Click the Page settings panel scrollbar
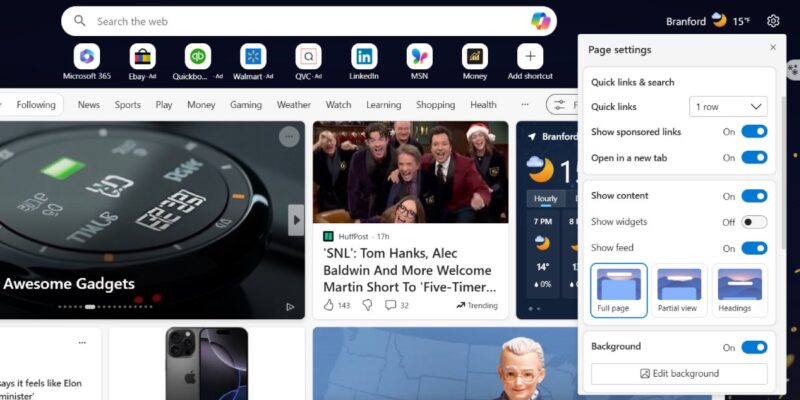Image resolution: width=800 pixels, height=400 pixels. 784,172
